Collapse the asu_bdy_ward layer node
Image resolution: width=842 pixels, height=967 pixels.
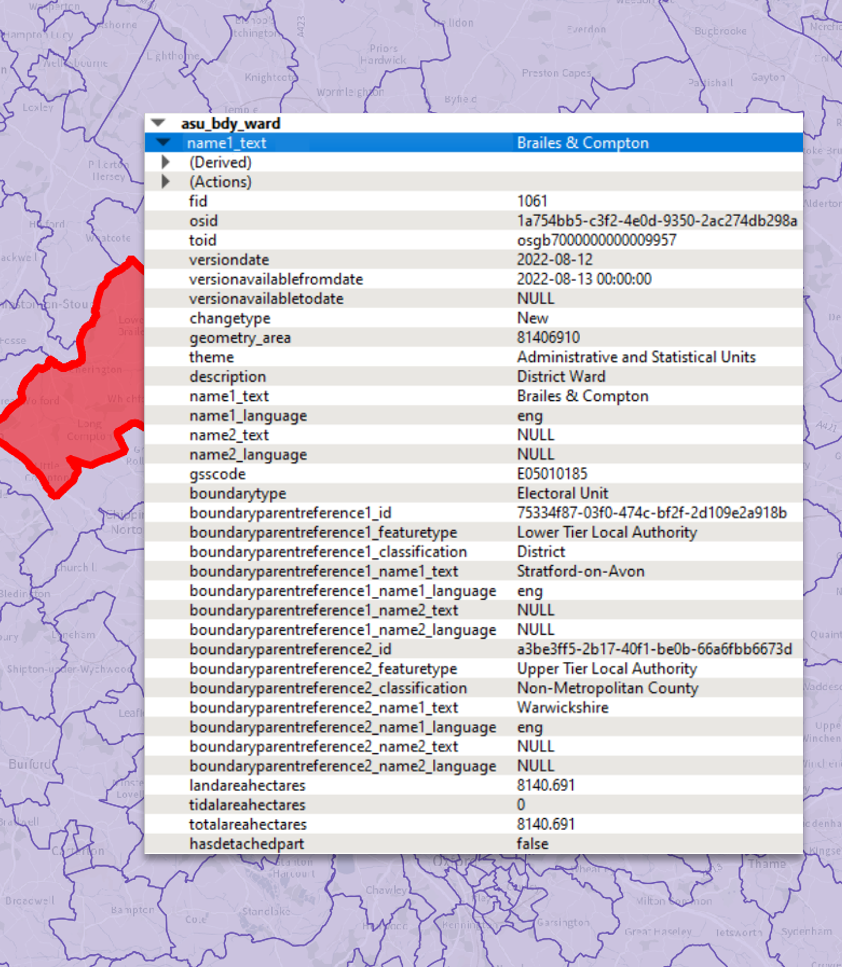click(158, 124)
